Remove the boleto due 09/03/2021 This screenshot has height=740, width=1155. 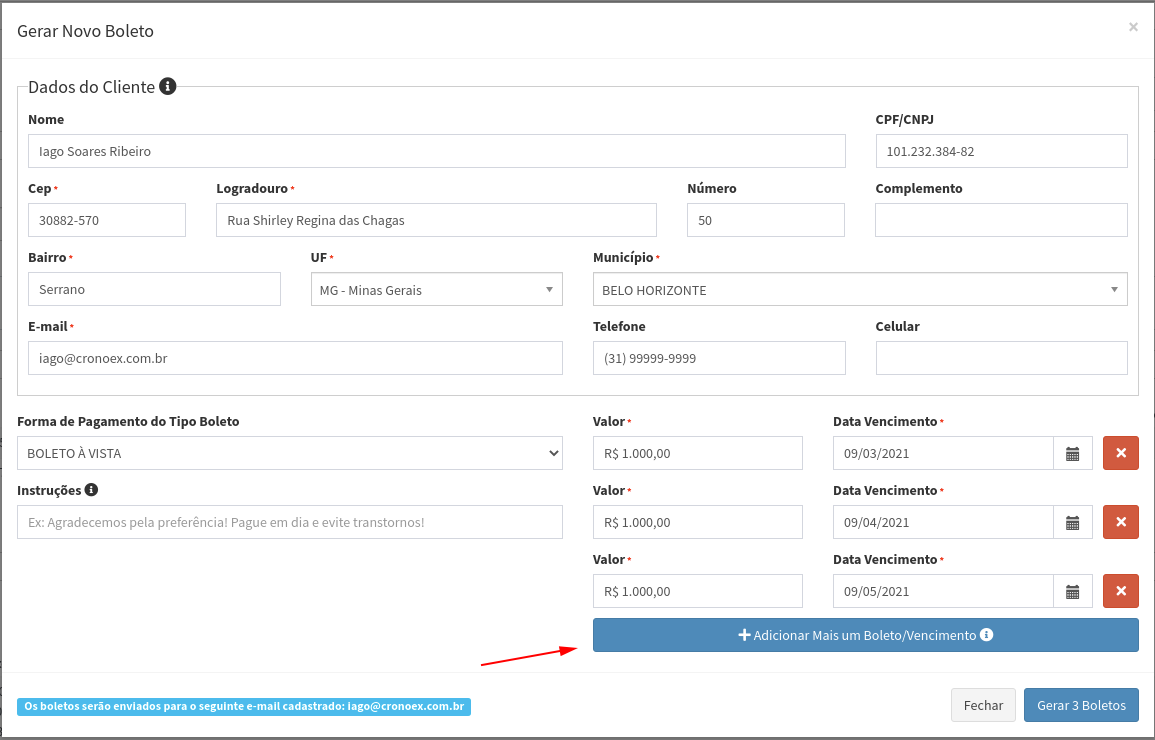tap(1120, 453)
